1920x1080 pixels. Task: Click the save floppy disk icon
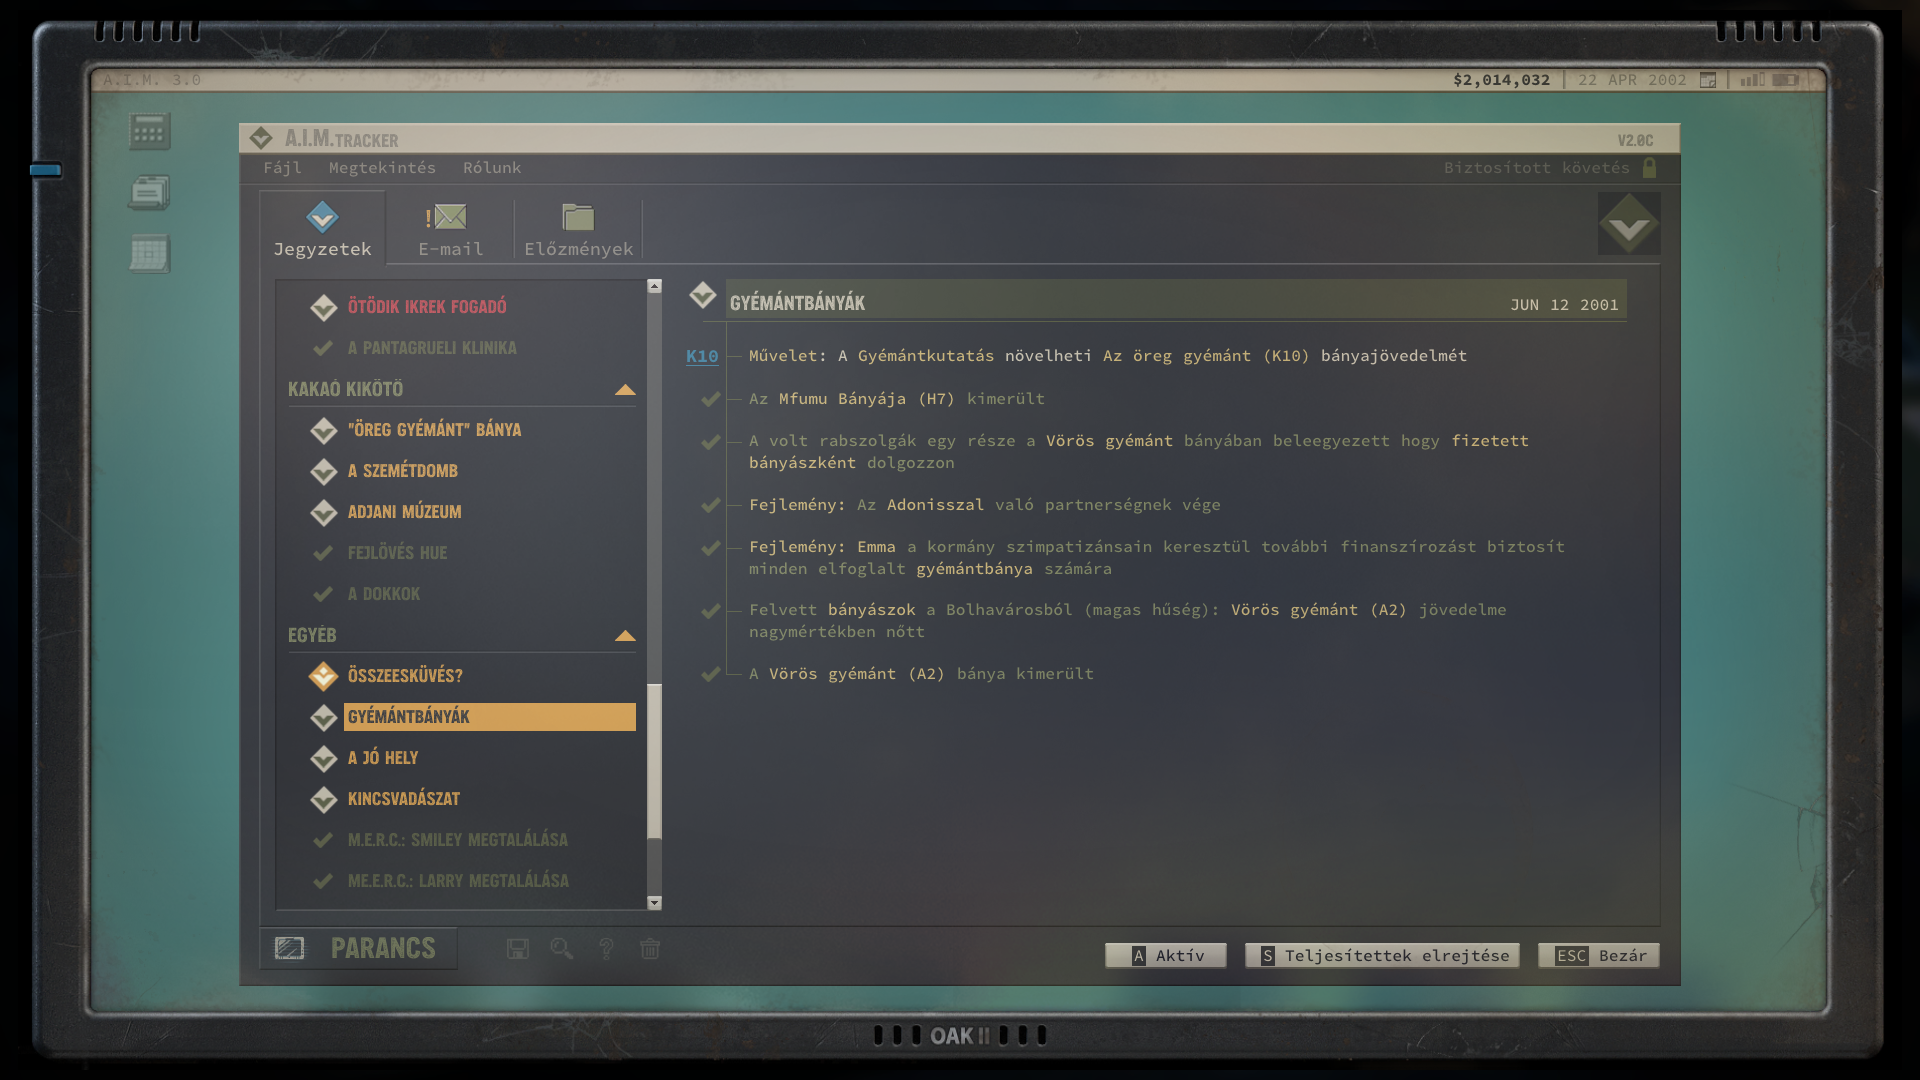(x=517, y=949)
